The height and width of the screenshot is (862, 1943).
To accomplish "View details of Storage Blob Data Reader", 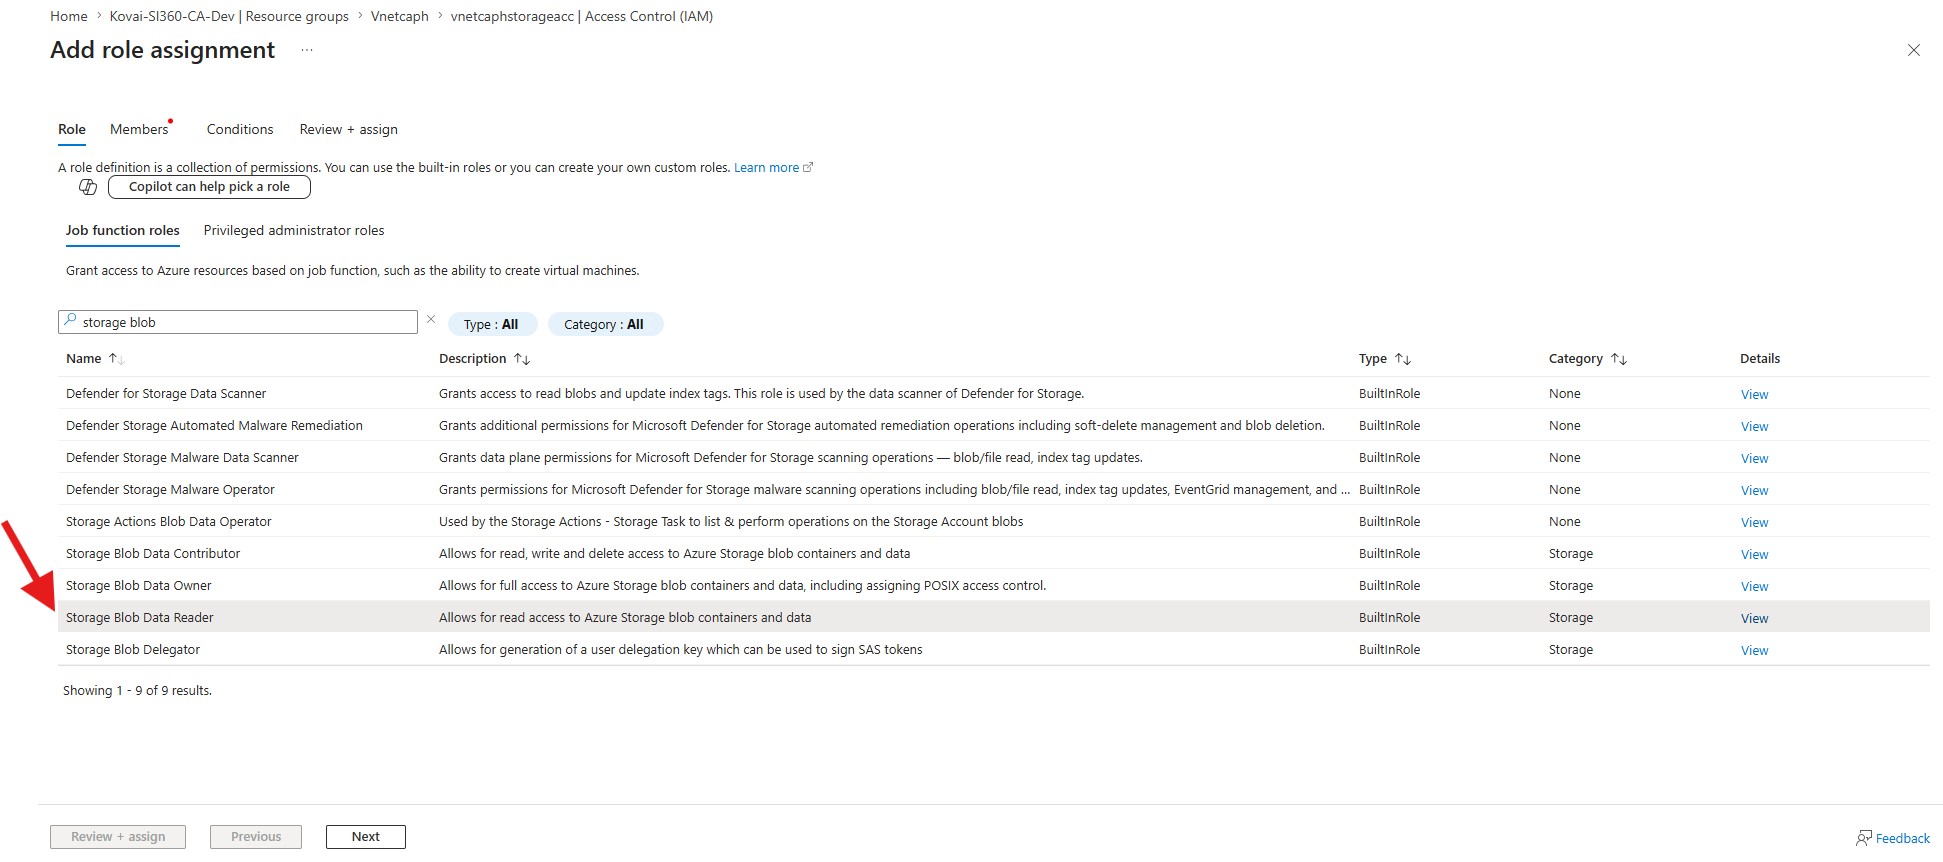I will 1754,619.
